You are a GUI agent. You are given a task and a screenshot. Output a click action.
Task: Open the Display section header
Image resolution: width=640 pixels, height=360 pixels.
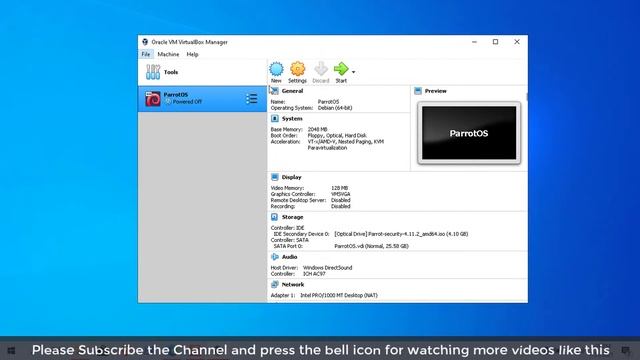(291, 177)
